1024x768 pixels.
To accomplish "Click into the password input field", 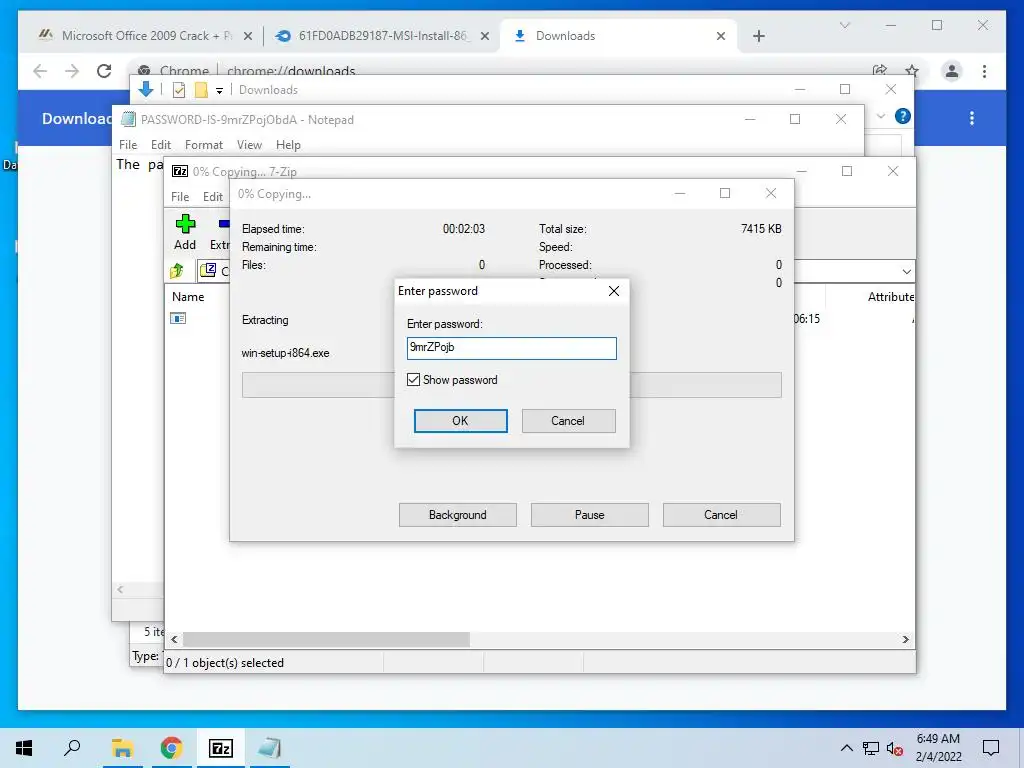I will coord(511,347).
